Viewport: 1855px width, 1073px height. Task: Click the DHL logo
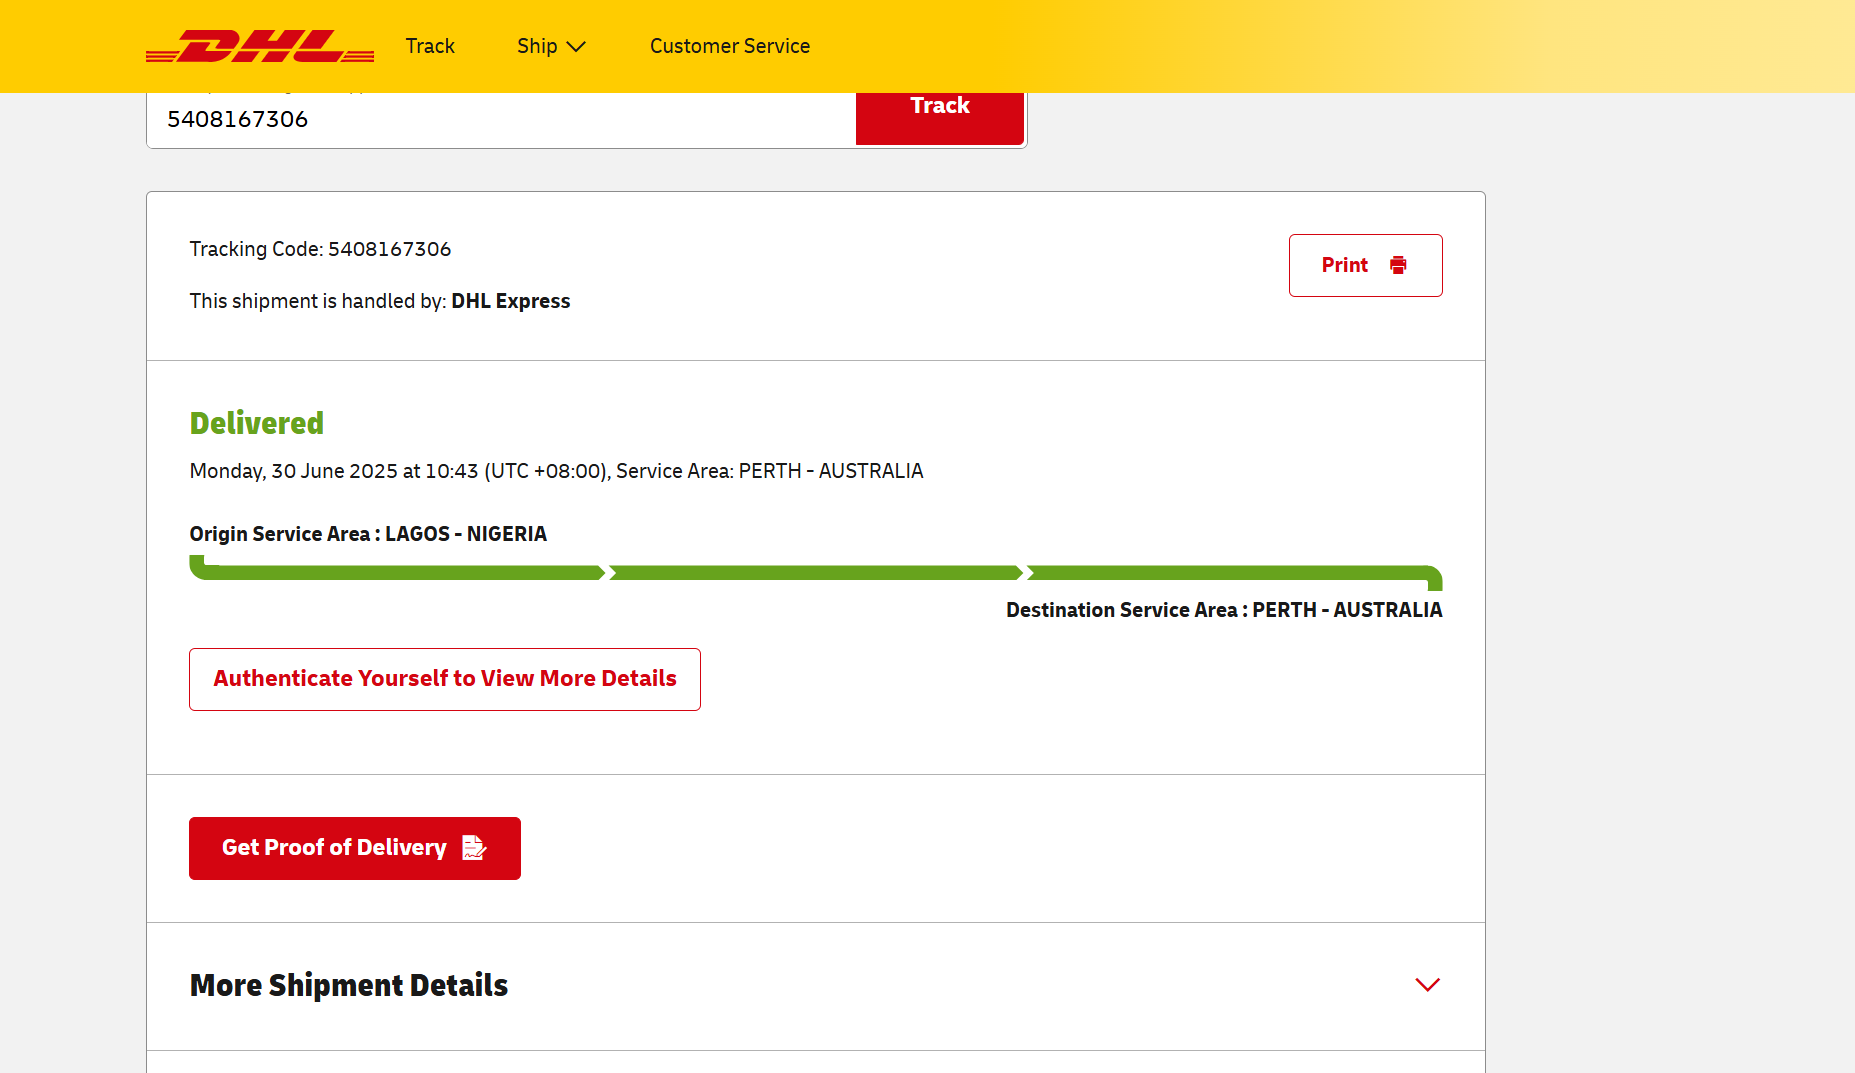(x=260, y=46)
